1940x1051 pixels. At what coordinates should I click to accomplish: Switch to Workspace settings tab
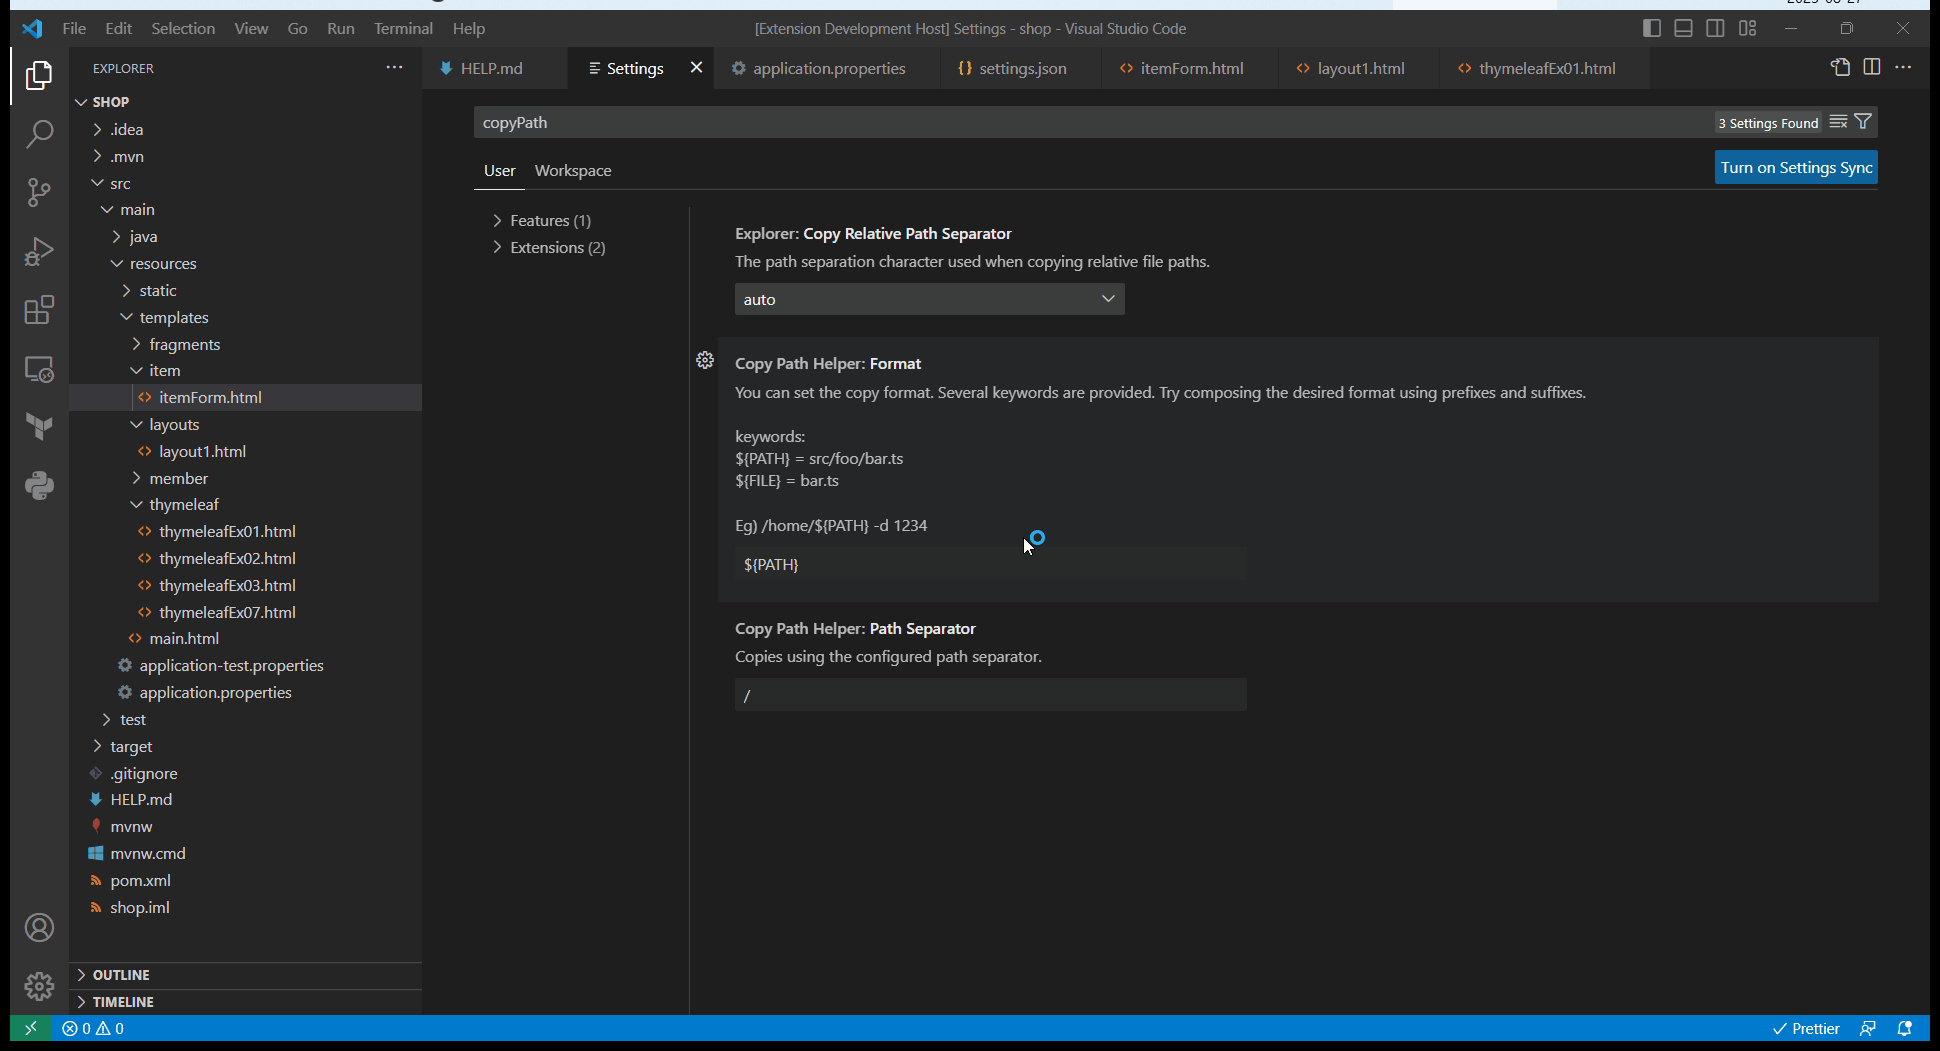tap(573, 170)
